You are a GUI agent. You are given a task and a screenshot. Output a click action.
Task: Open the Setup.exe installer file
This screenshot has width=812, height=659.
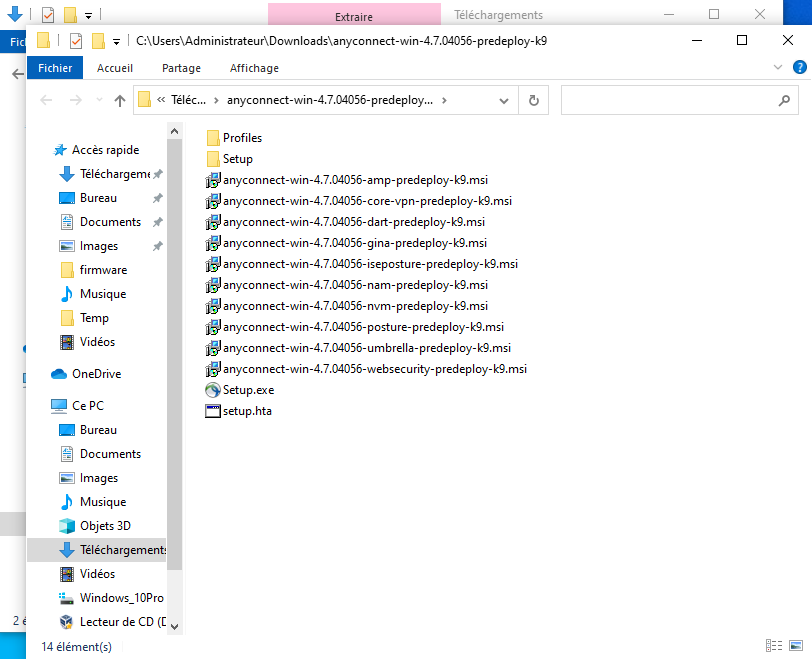247,390
